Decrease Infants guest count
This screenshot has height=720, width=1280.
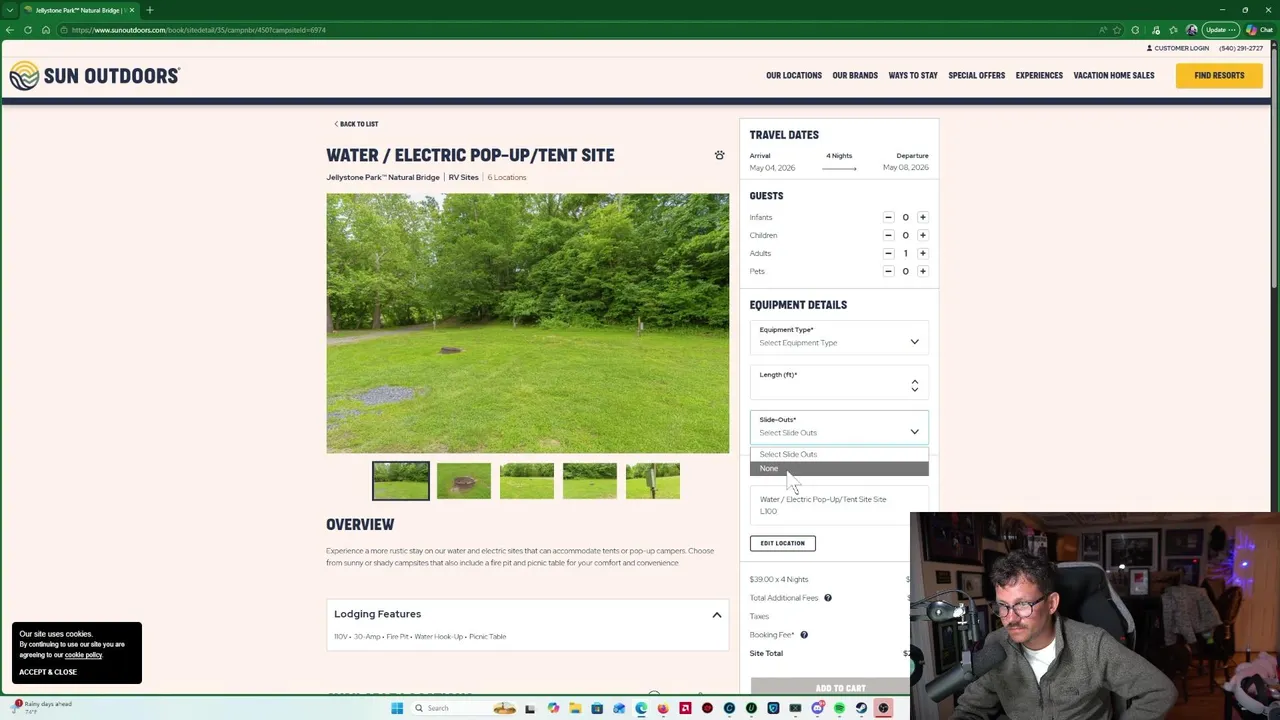point(888,217)
